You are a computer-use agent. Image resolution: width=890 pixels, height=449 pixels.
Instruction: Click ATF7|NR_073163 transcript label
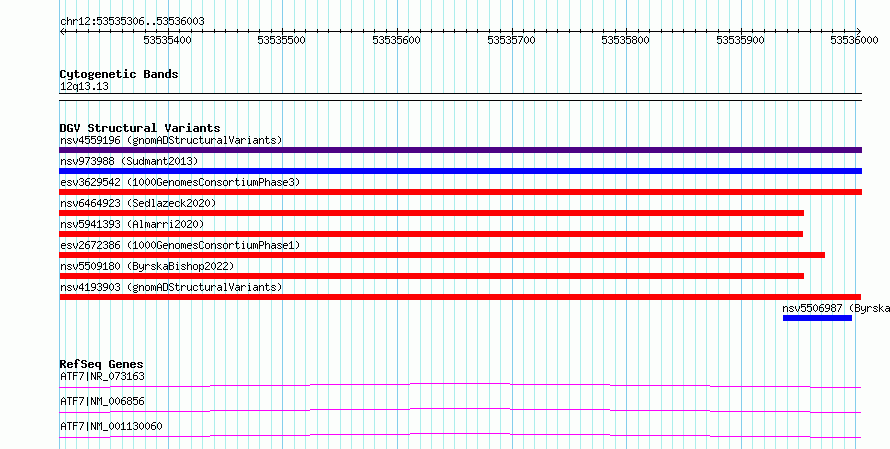[x=102, y=376]
